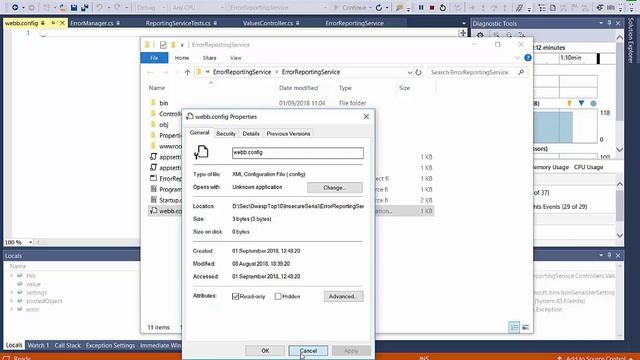Go up one folder in Explorer
The height and width of the screenshot is (360, 640).
tap(187, 72)
